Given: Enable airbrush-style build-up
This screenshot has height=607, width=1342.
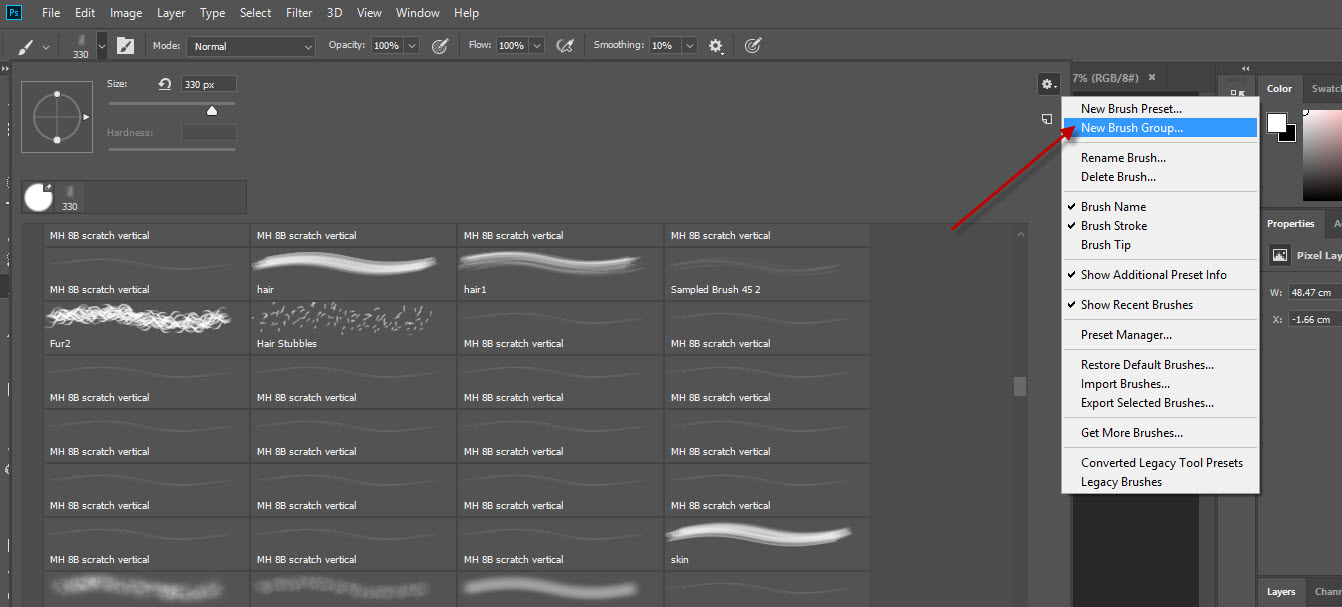Looking at the screenshot, I should 565,46.
